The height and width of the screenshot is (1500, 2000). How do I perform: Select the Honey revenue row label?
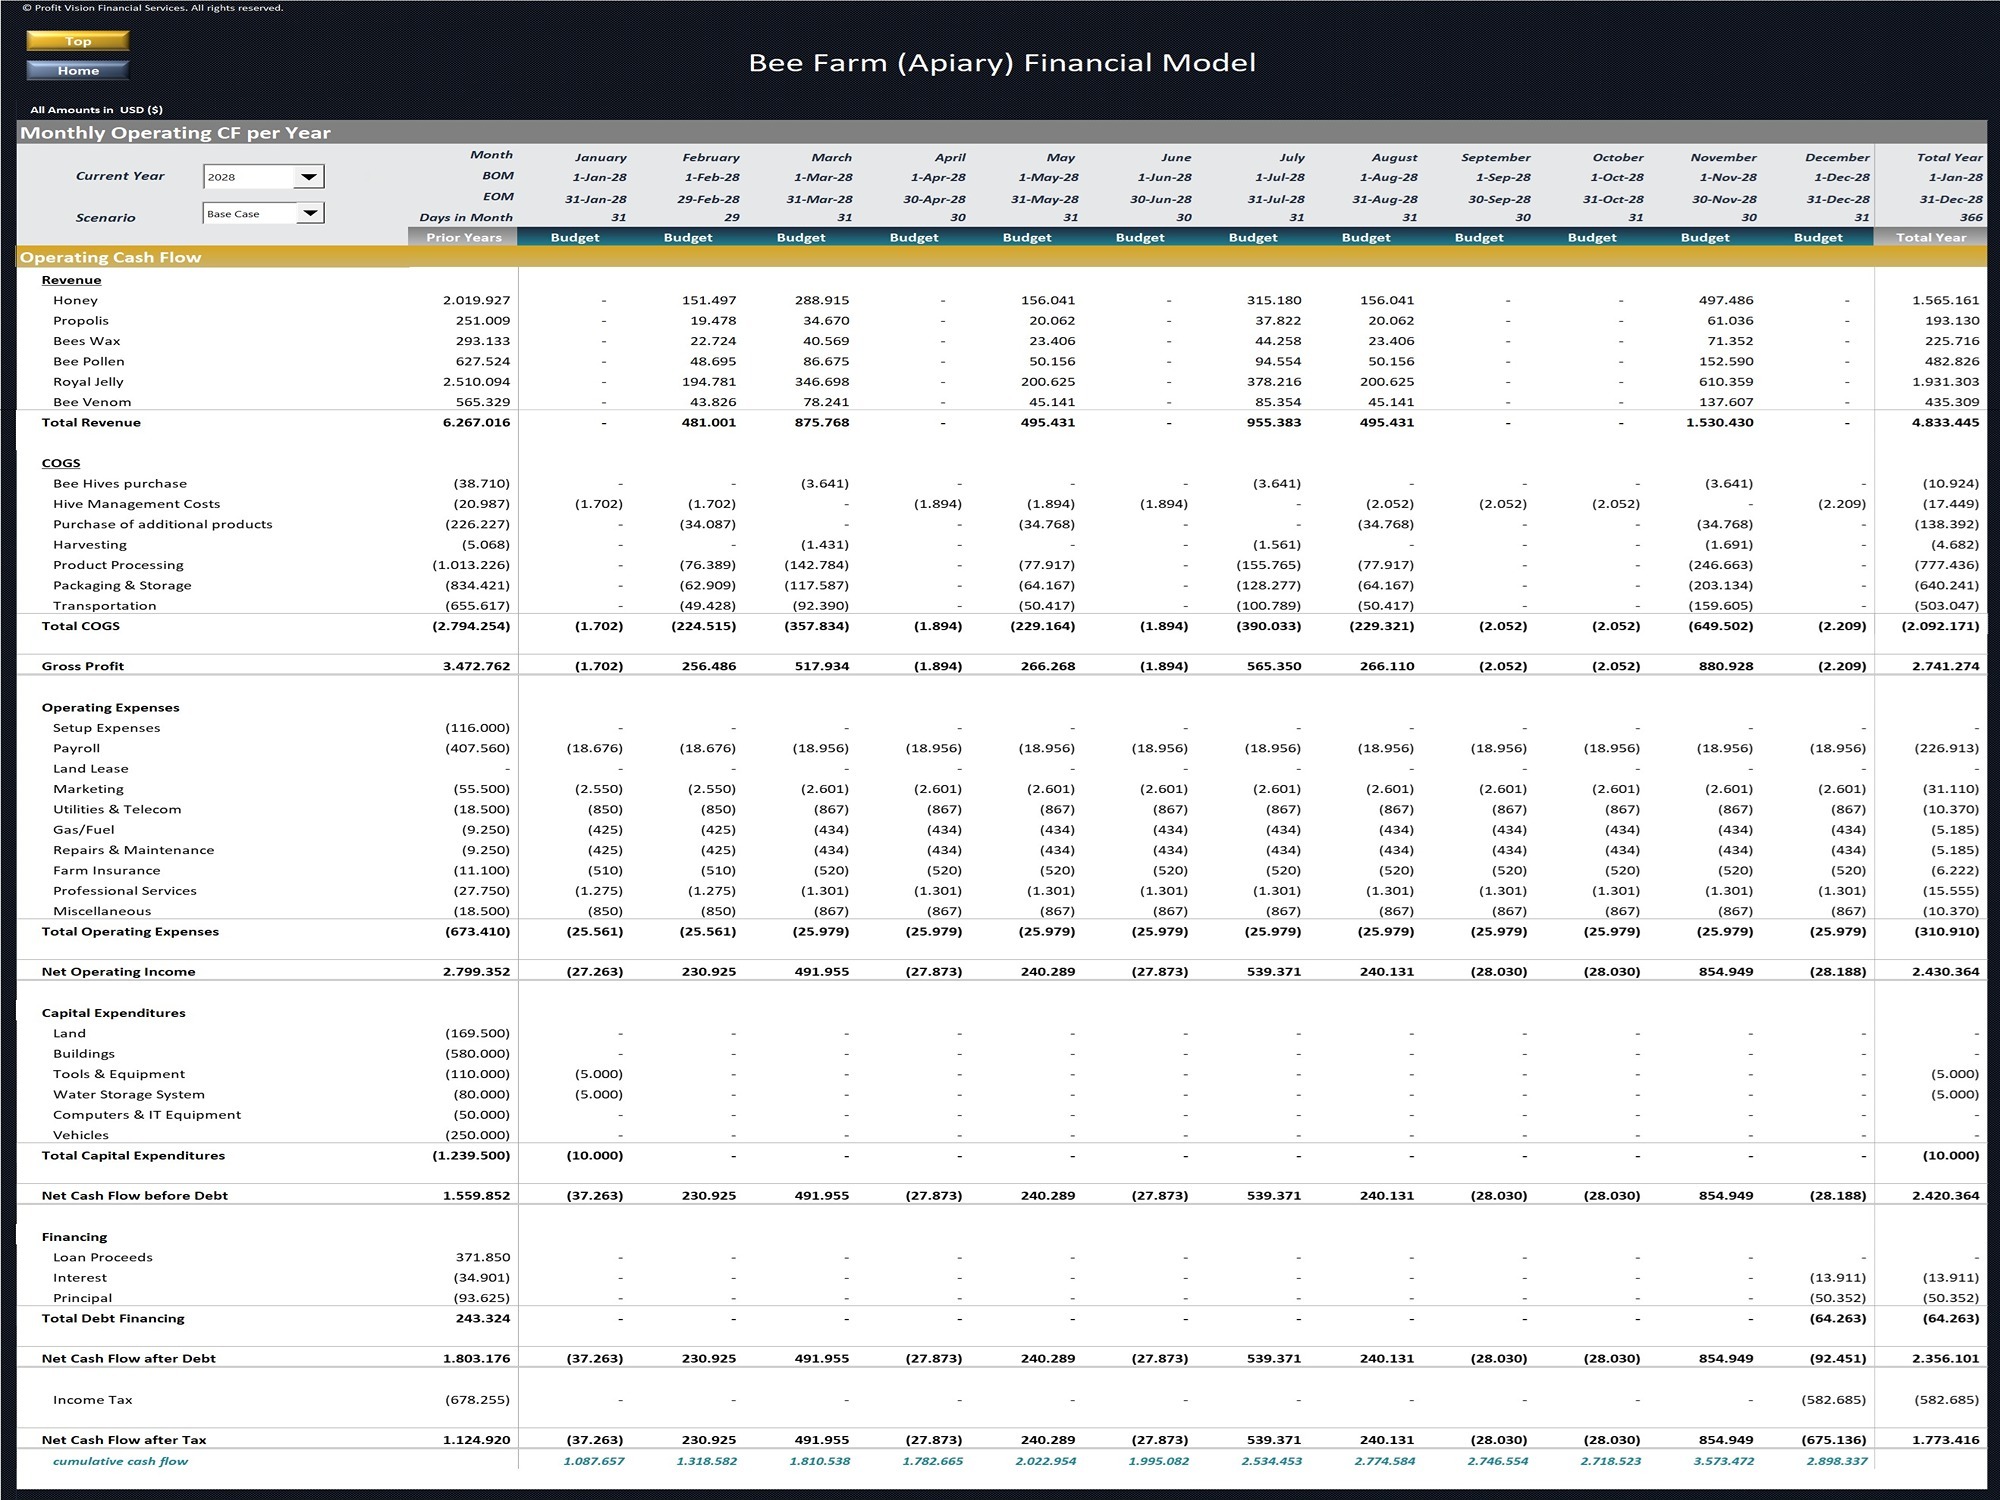click(75, 299)
